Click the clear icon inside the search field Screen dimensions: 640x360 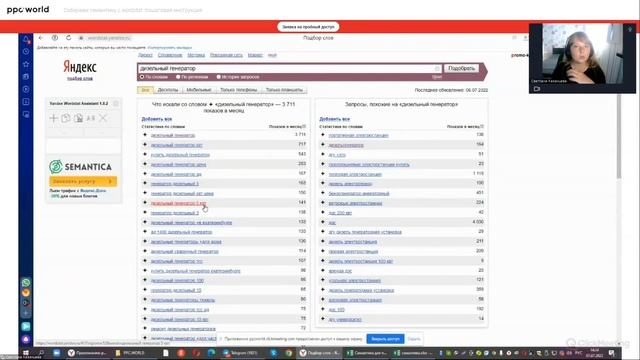pyautogui.click(x=437, y=69)
